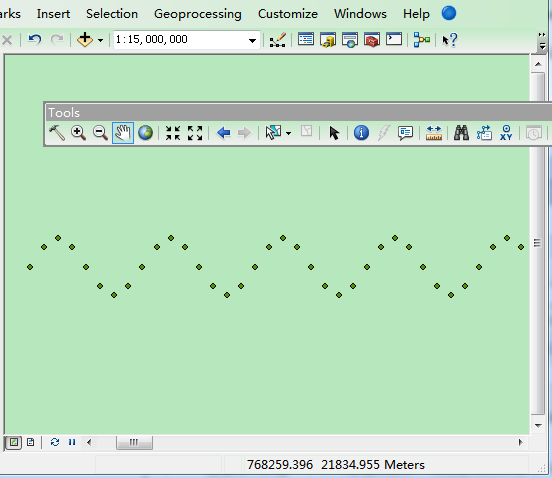
Task: Toggle the Pause Drawing button
Action: tap(72, 442)
